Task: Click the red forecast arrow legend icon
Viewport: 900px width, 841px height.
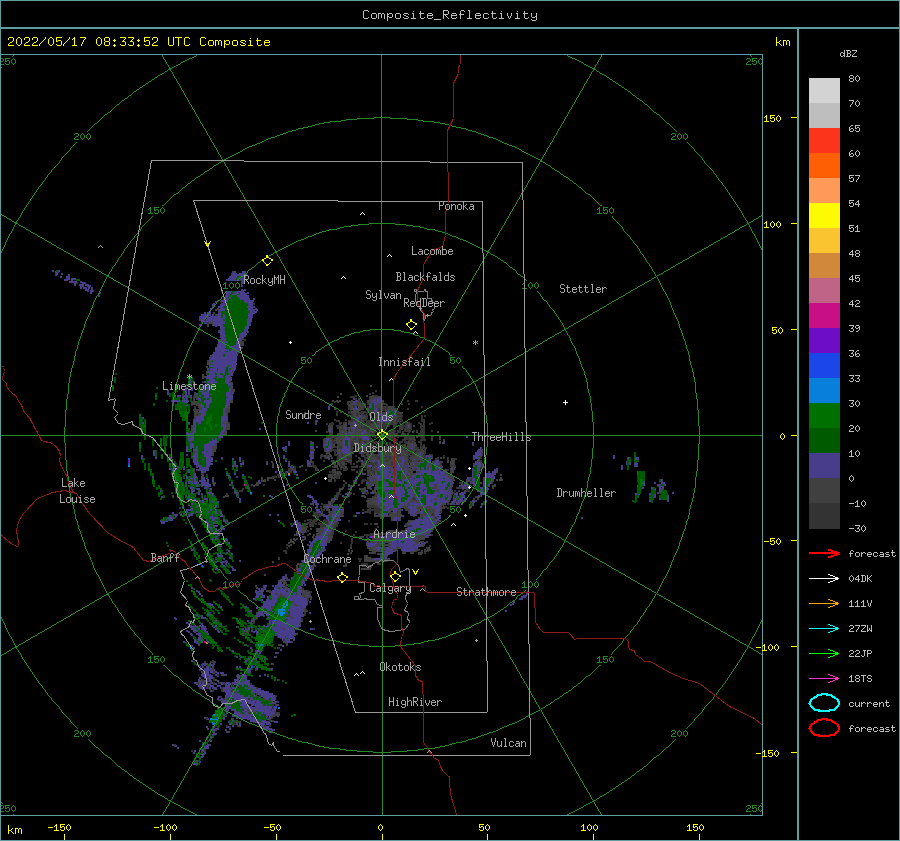Action: 824,553
